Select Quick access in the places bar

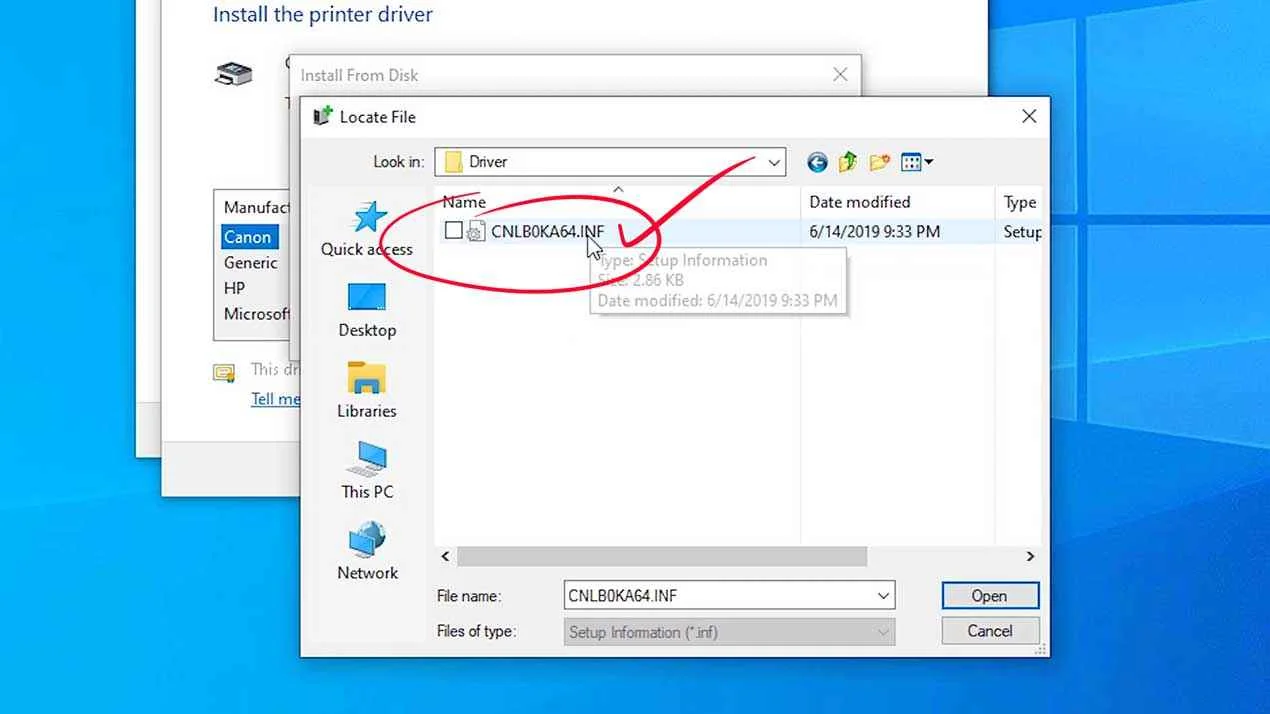(367, 229)
